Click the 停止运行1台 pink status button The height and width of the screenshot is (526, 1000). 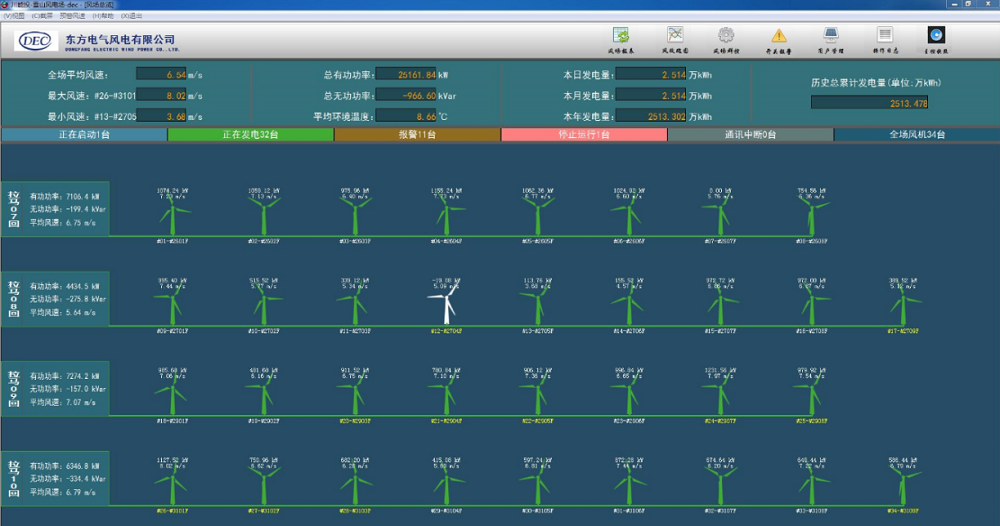point(583,134)
